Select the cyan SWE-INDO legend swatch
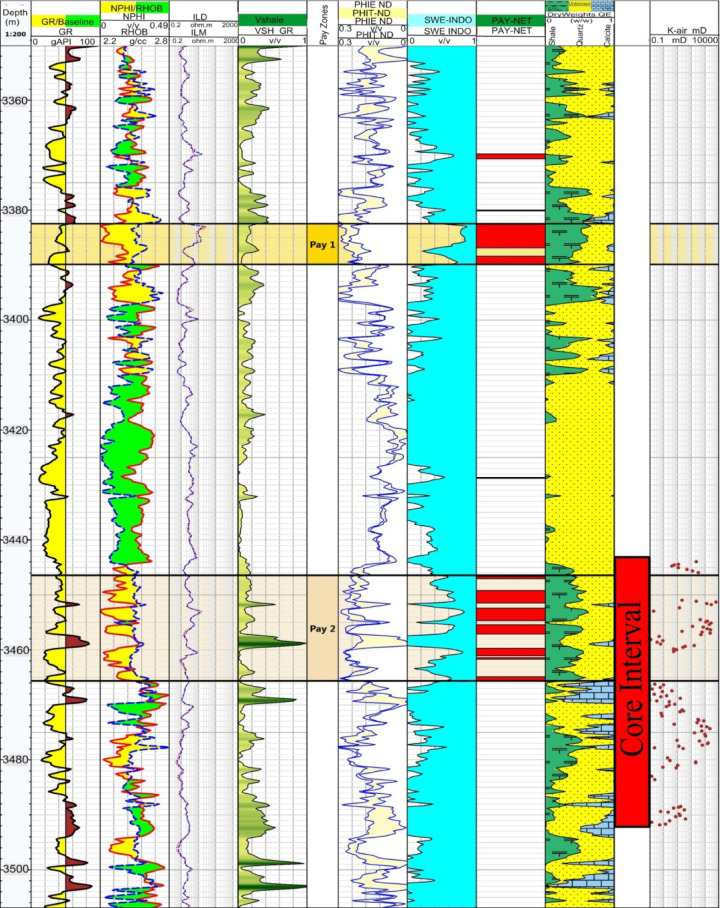720x908 pixels. 442,20
